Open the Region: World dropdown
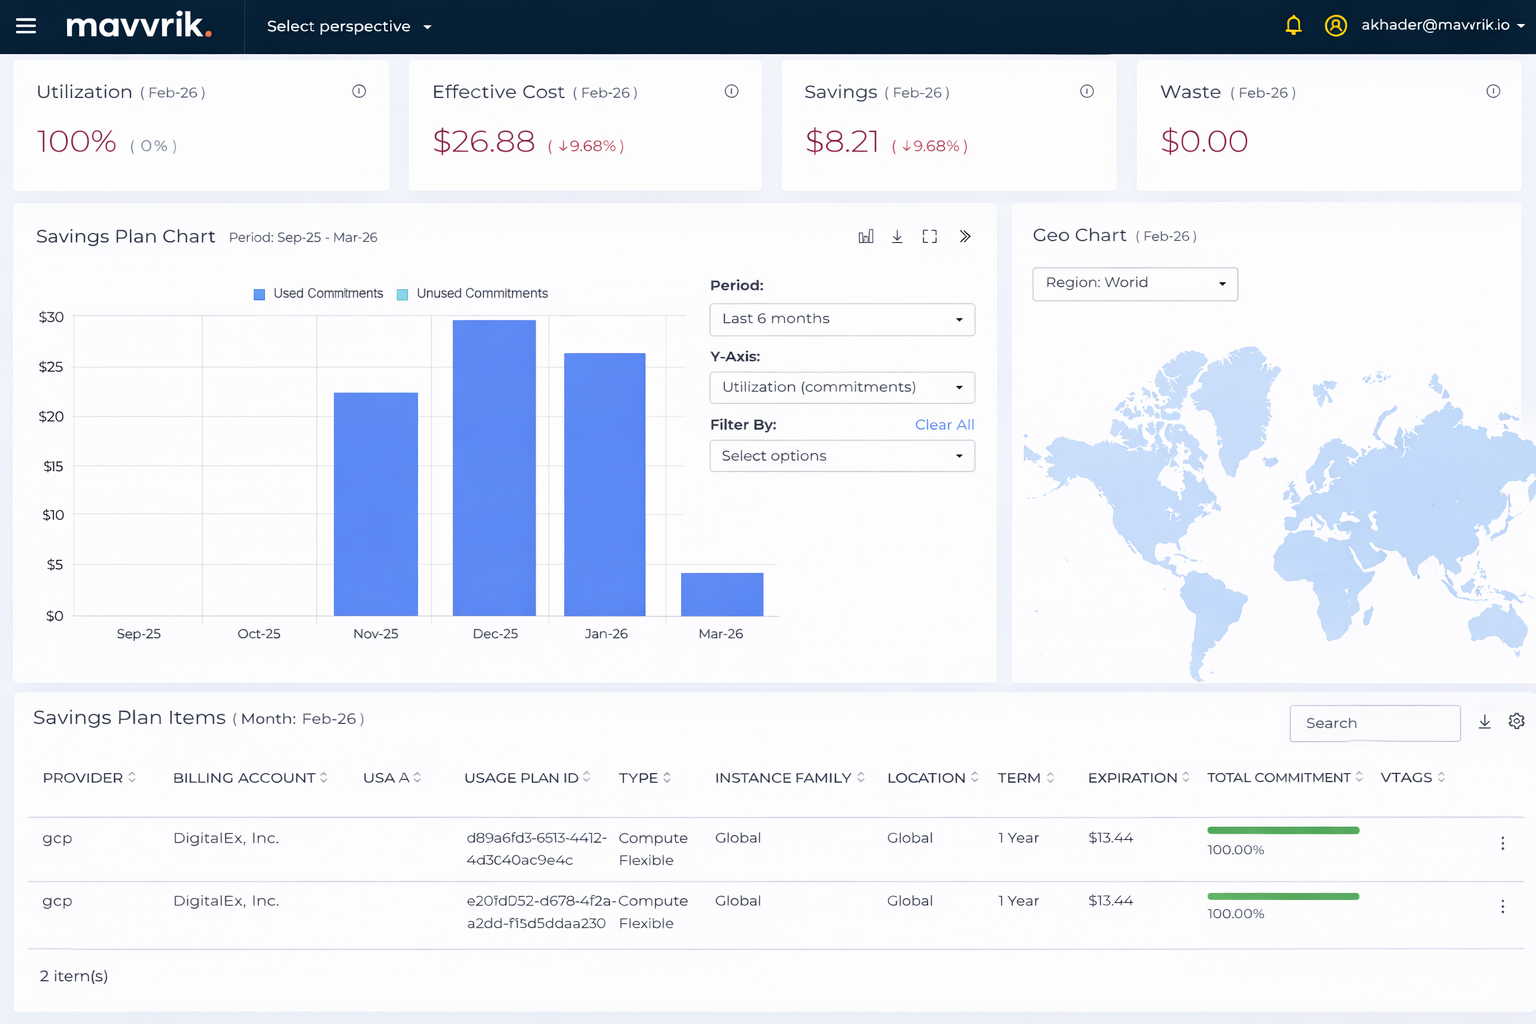This screenshot has width=1536, height=1024. point(1135,284)
